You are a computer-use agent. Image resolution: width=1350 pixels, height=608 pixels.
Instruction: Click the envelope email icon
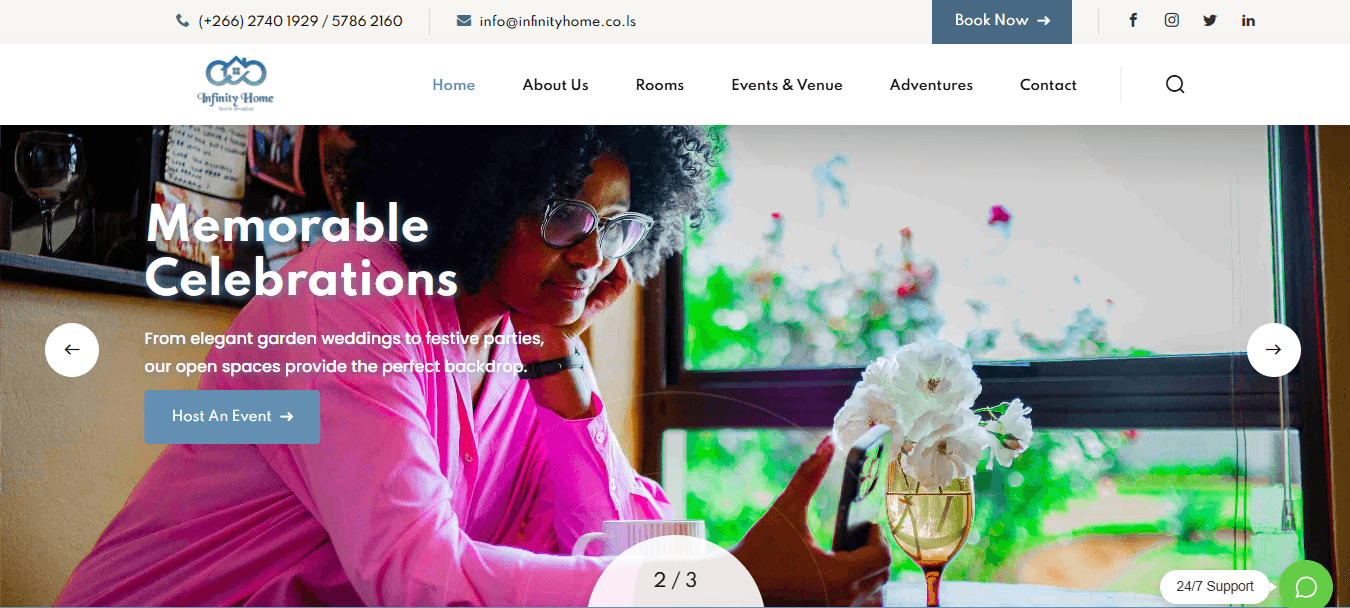464,21
